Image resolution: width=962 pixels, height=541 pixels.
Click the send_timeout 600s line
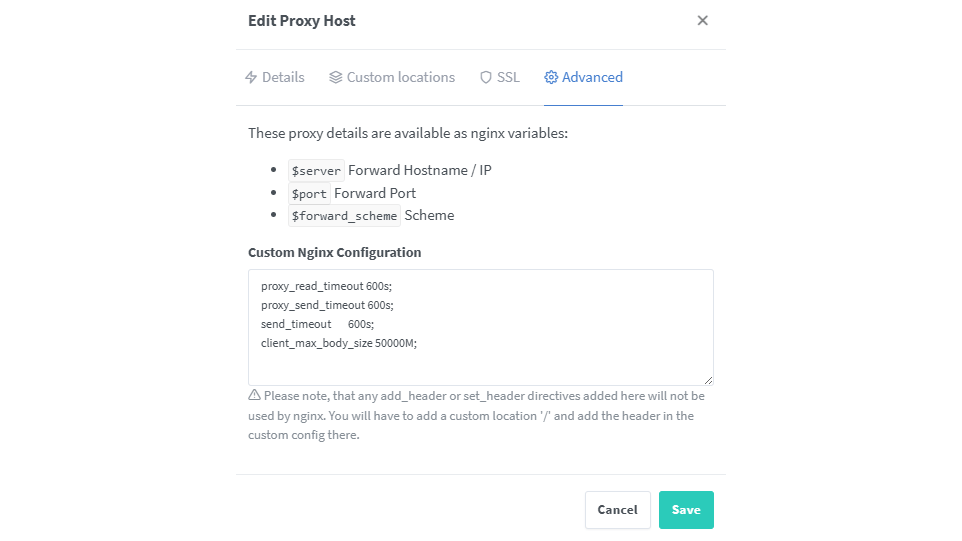pyautogui.click(x=317, y=324)
